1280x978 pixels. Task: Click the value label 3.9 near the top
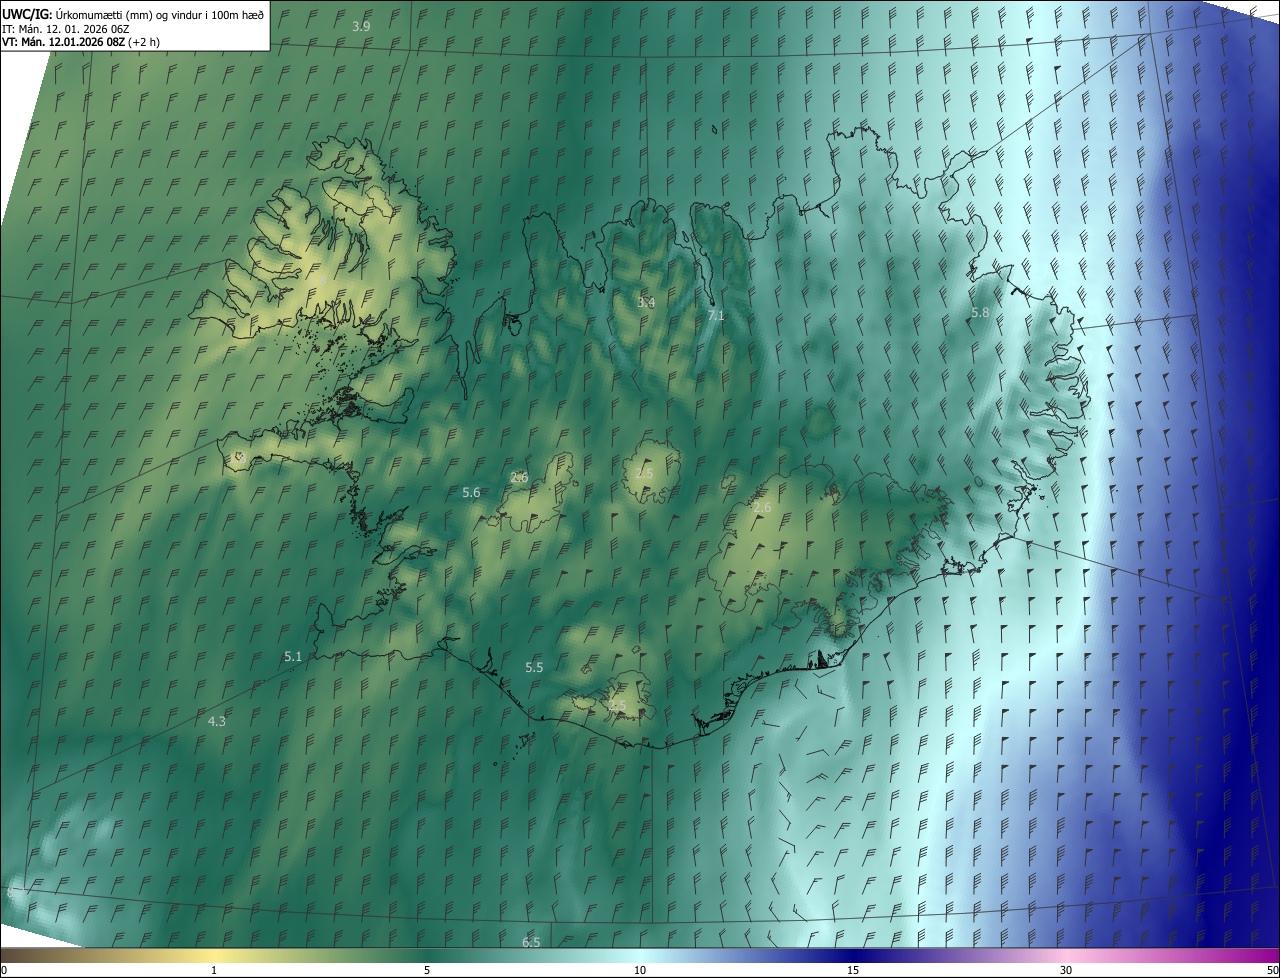pos(361,26)
